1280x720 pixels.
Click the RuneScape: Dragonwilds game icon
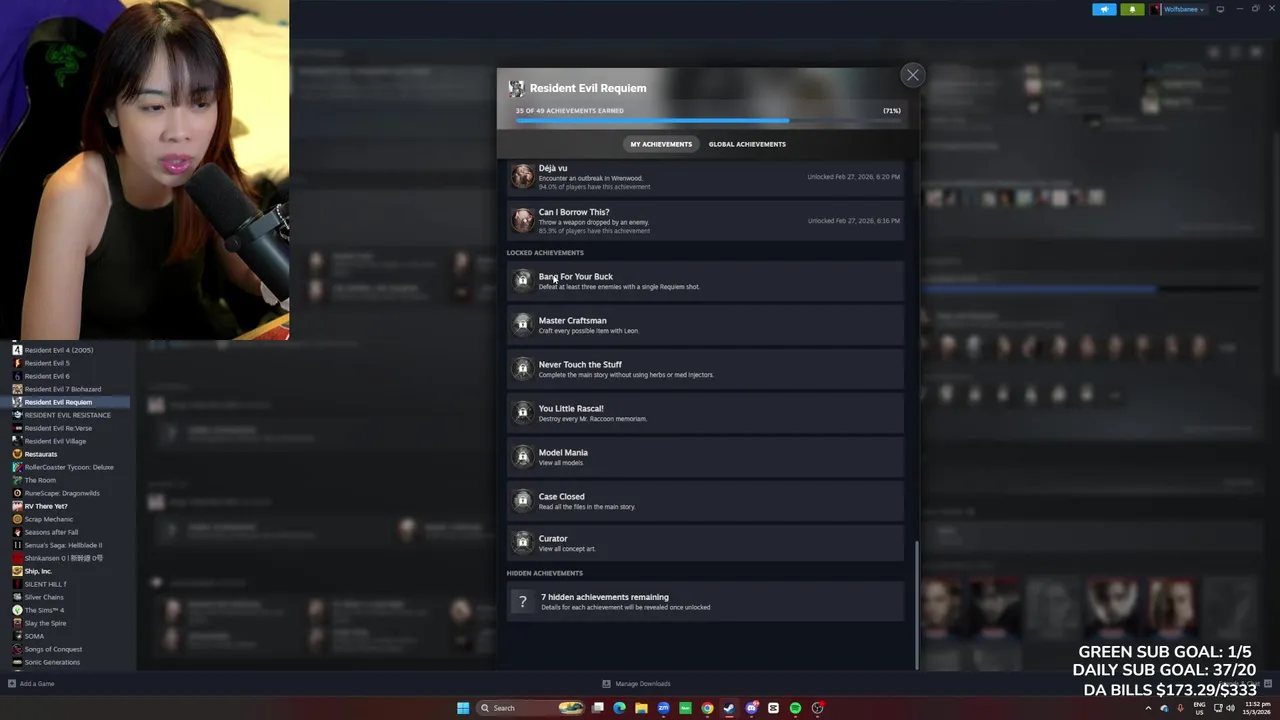(x=17, y=493)
